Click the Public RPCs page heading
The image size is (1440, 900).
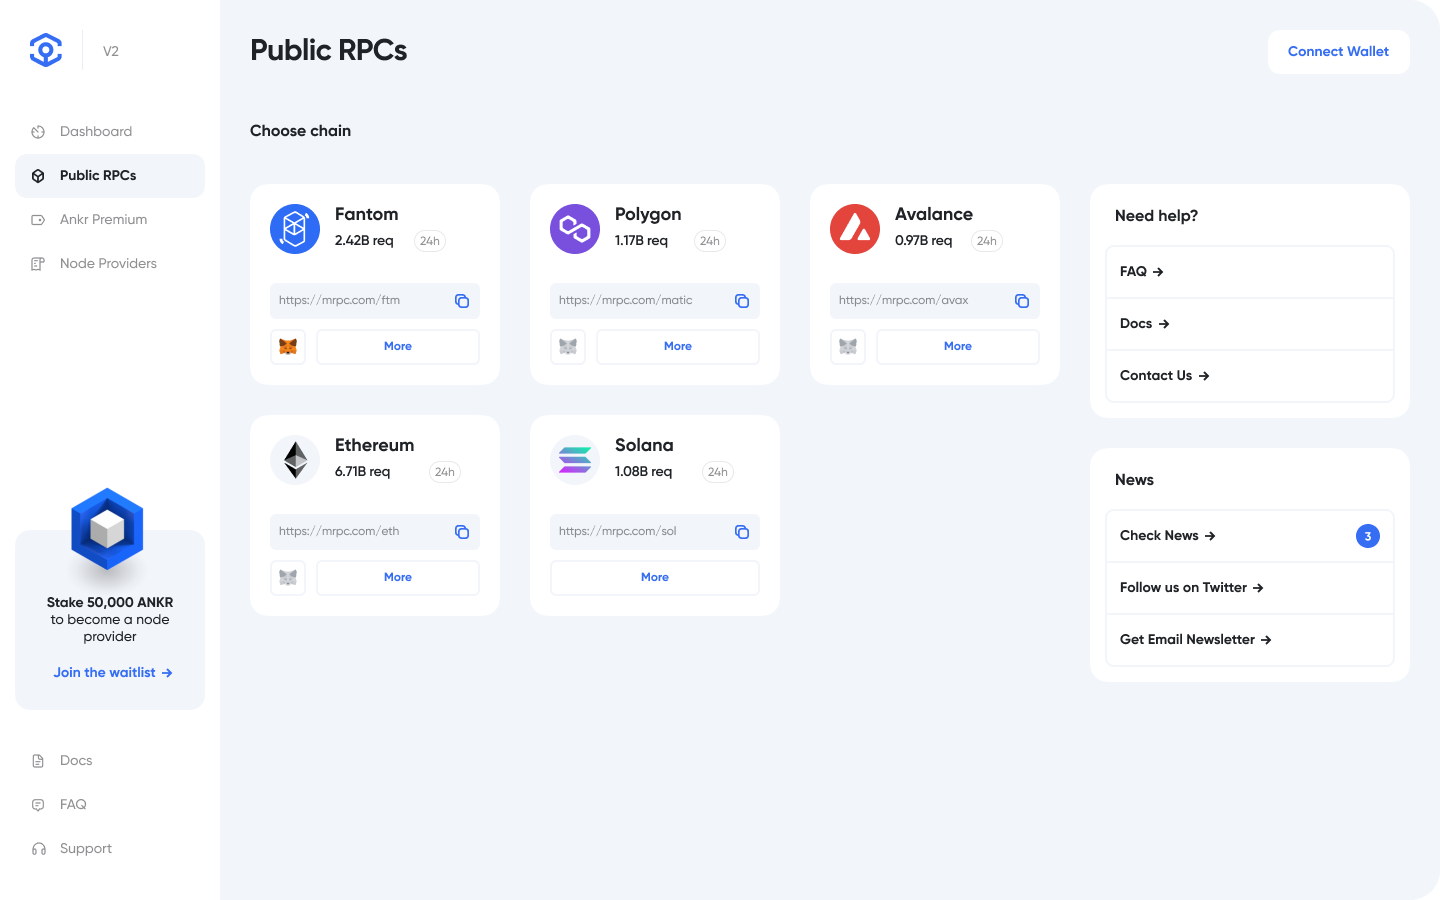329,51
